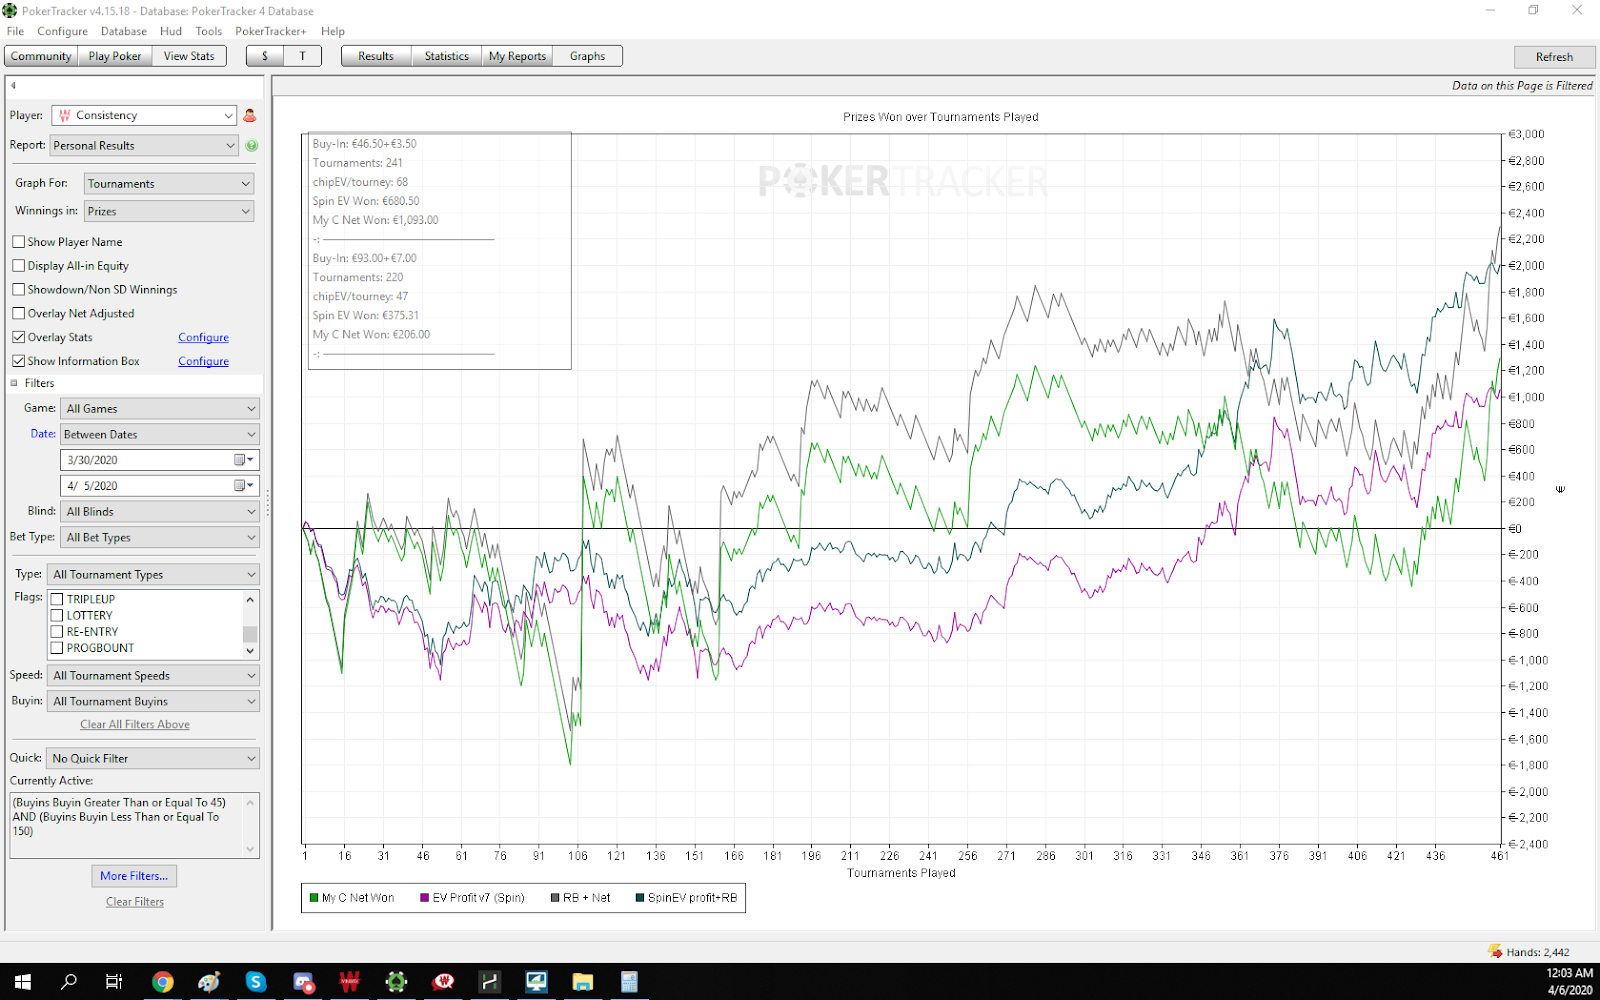The image size is (1600, 1000).
Task: Check Display All-in Equity option
Action: click(x=19, y=266)
